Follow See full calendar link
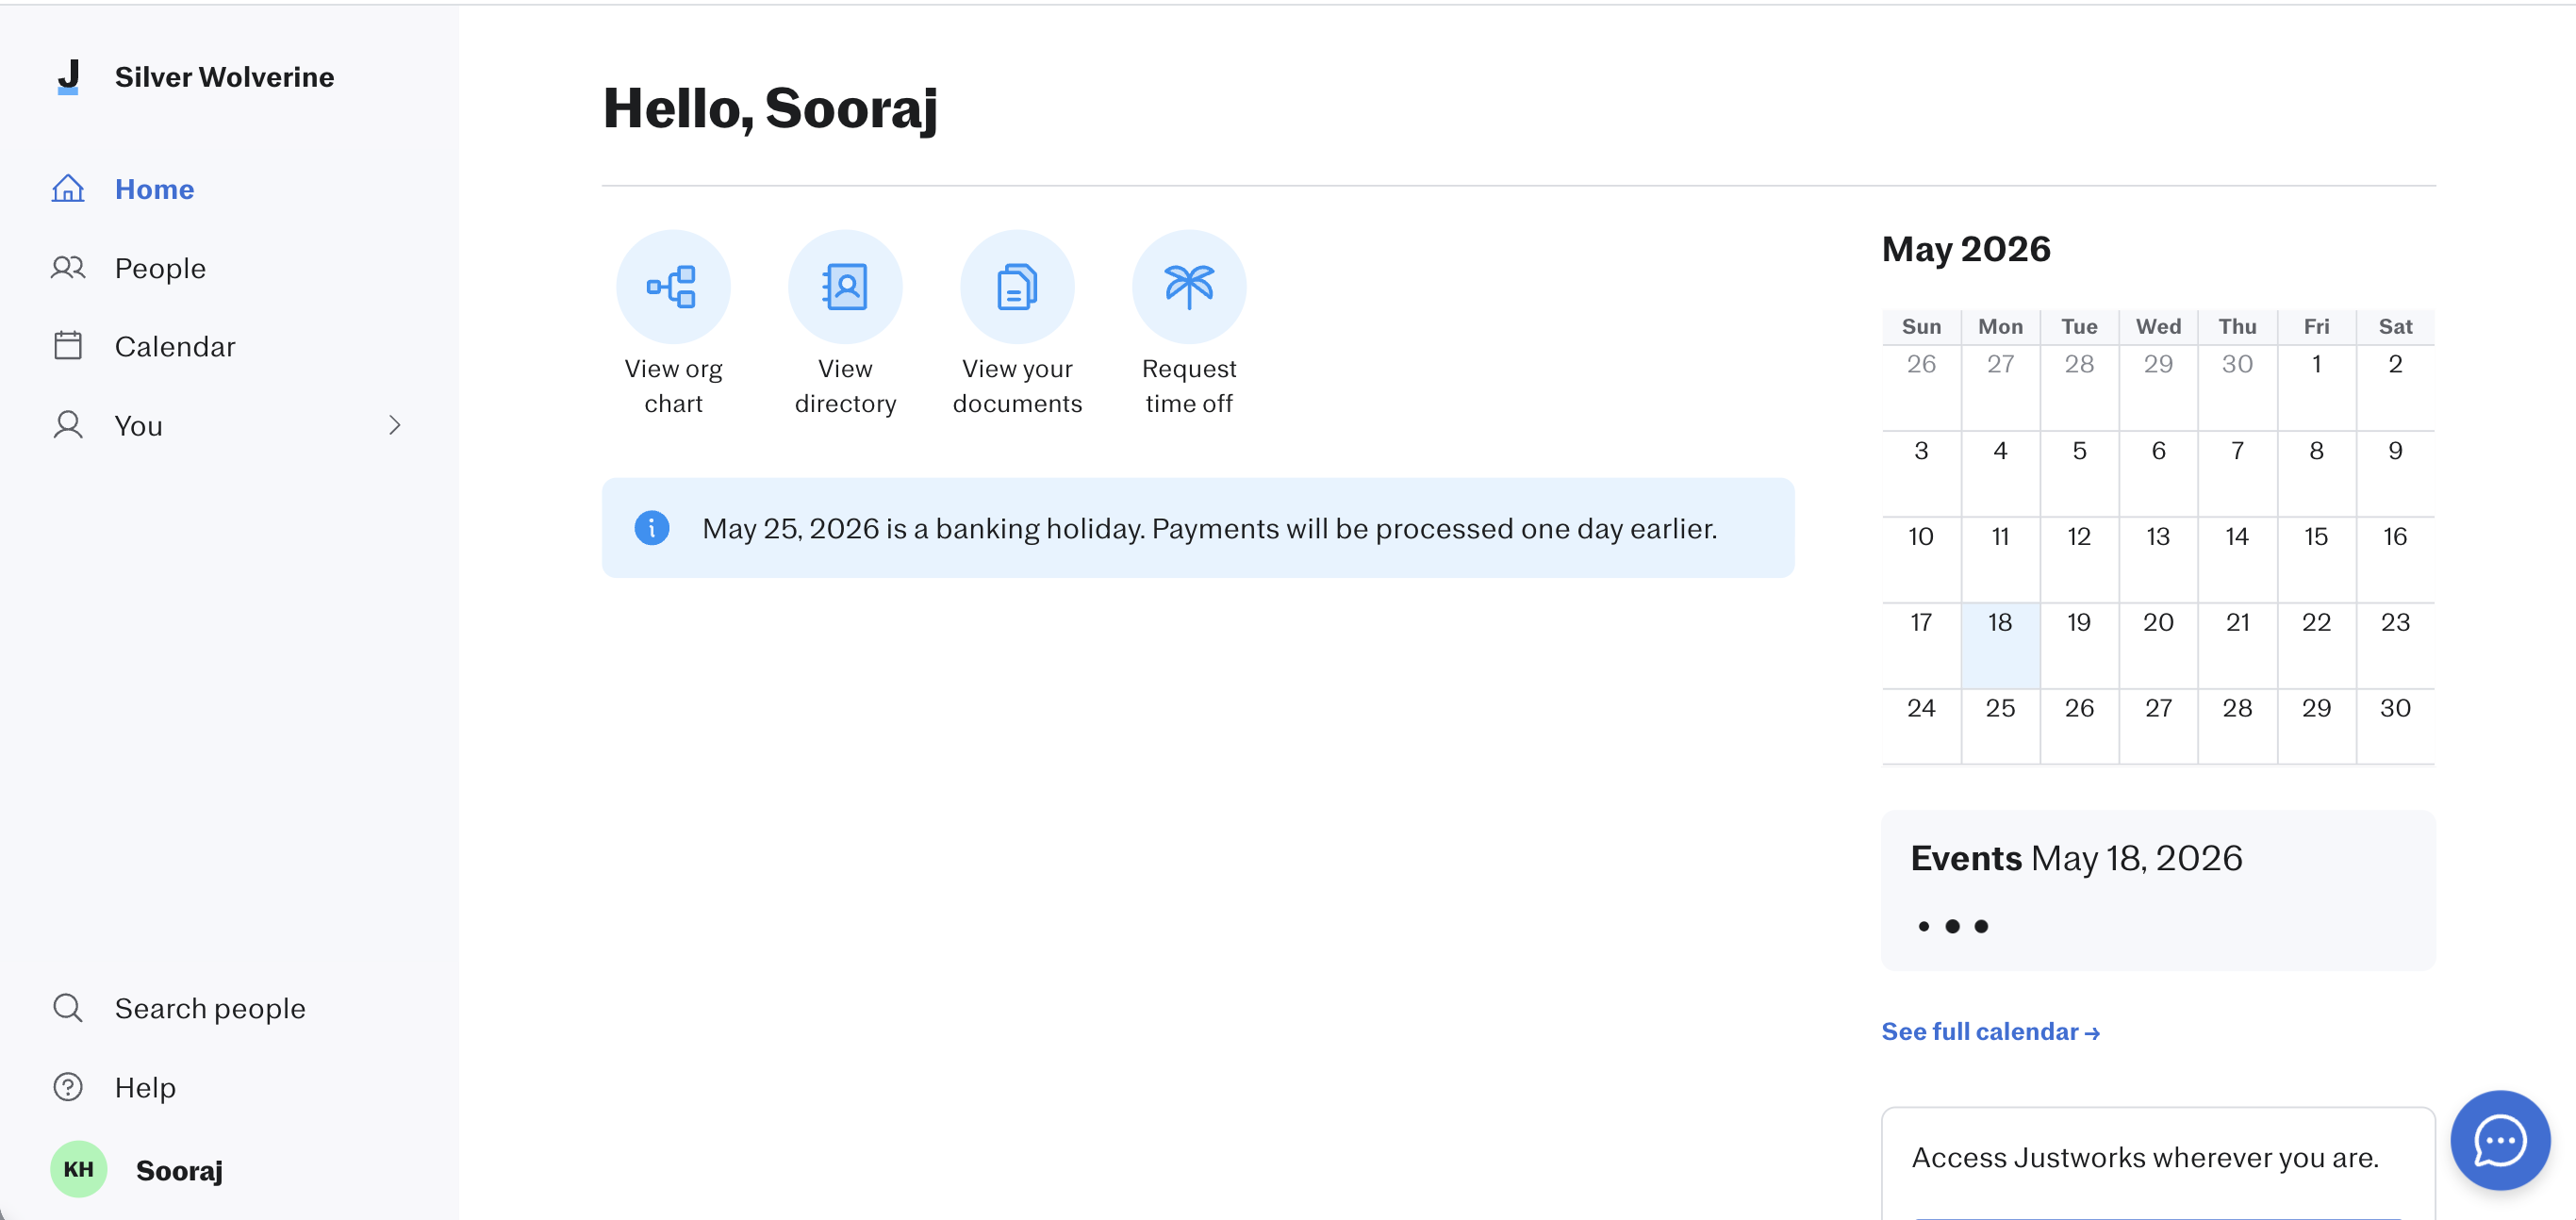 point(1990,1031)
